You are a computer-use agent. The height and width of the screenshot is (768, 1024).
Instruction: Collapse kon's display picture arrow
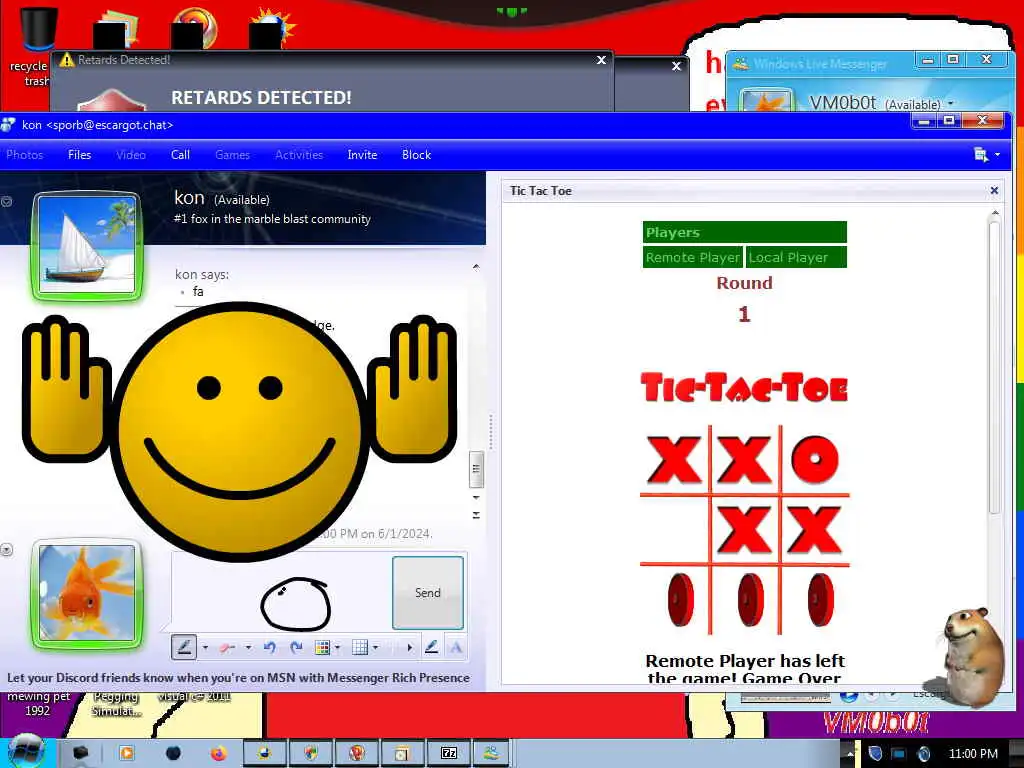tap(7, 201)
